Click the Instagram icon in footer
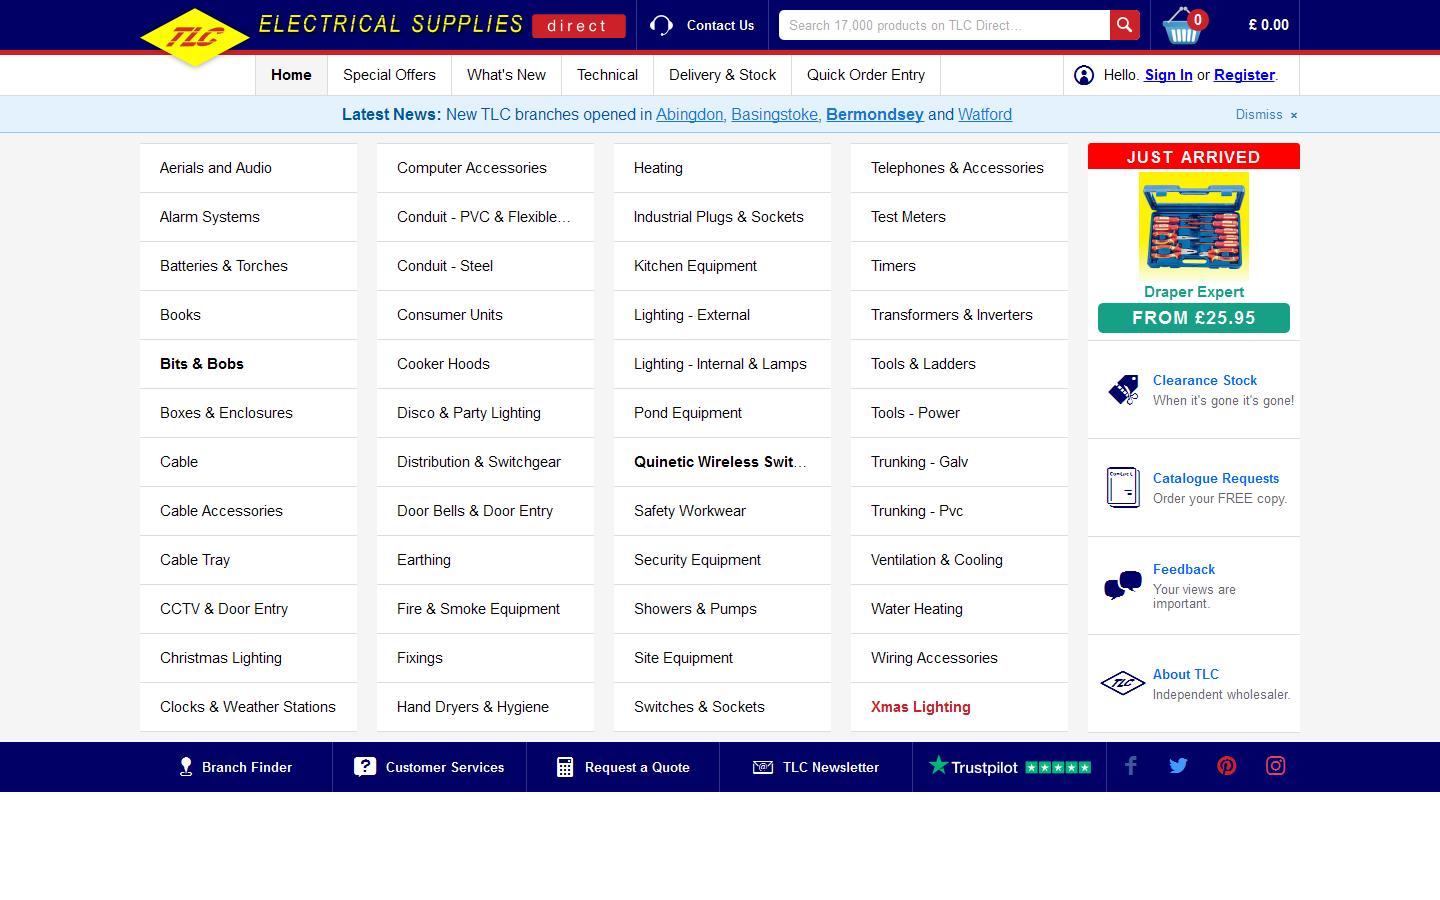 pyautogui.click(x=1276, y=766)
